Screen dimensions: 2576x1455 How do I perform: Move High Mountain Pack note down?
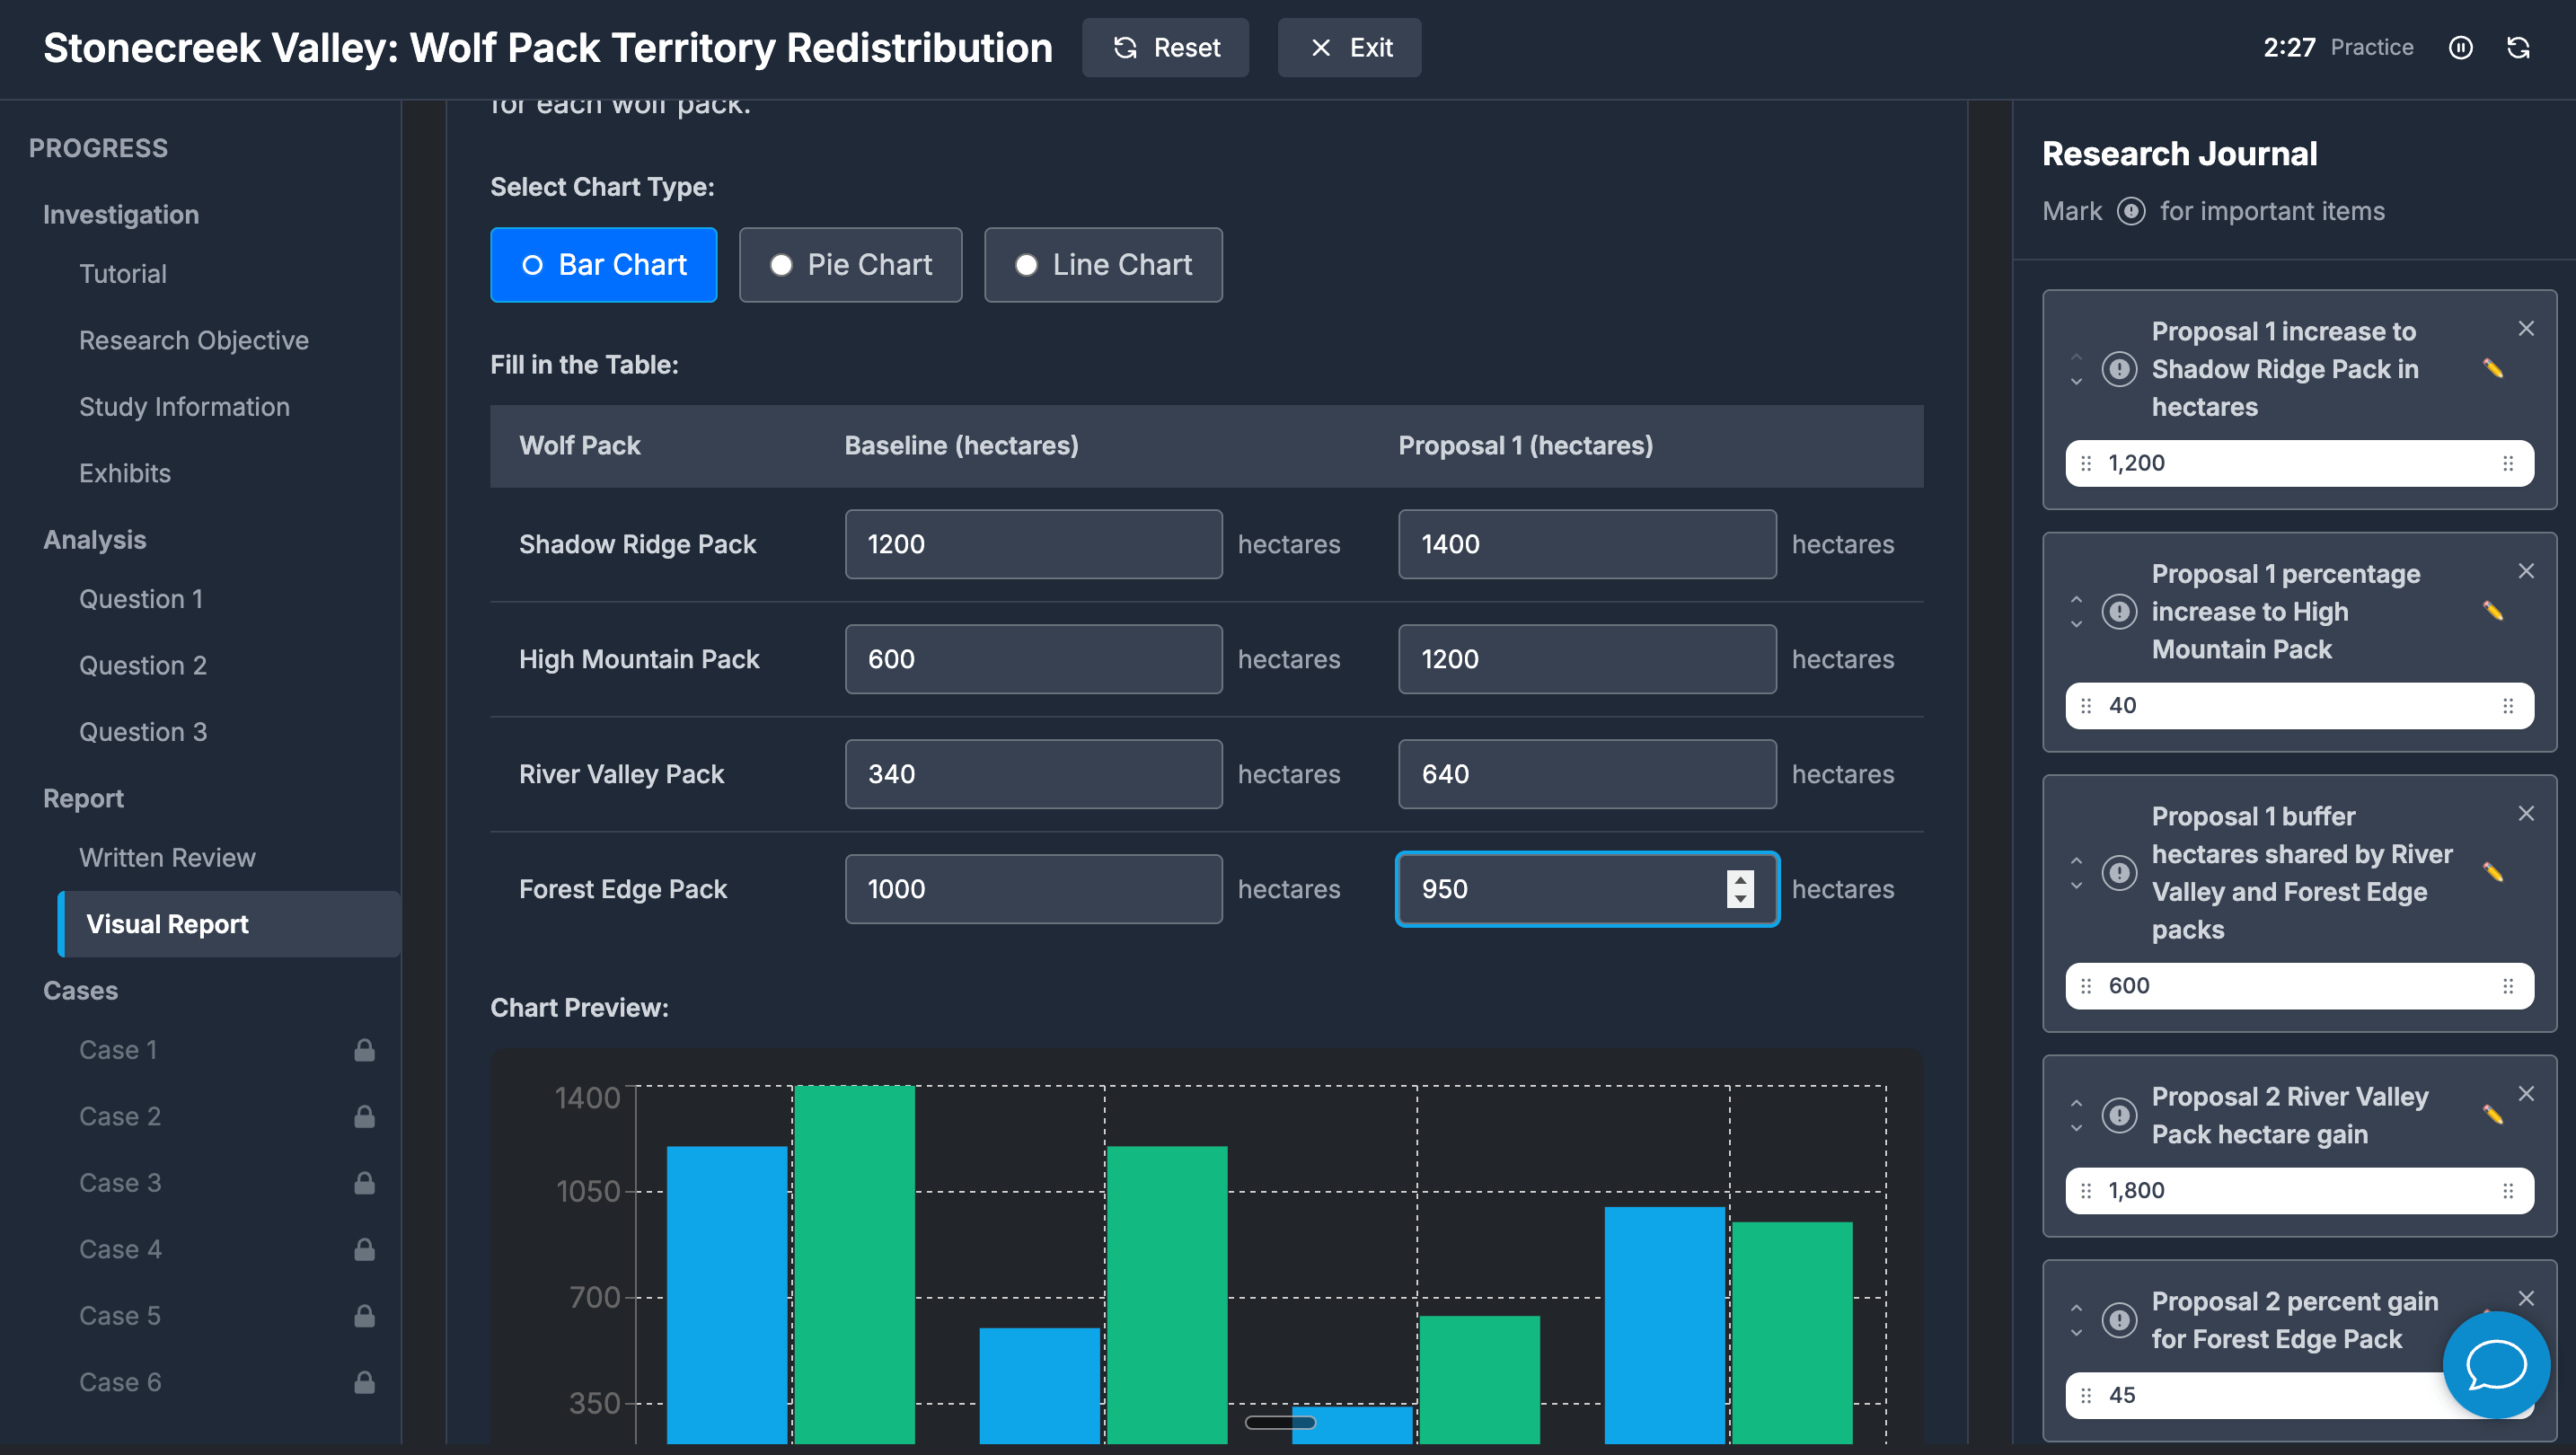click(x=2076, y=624)
